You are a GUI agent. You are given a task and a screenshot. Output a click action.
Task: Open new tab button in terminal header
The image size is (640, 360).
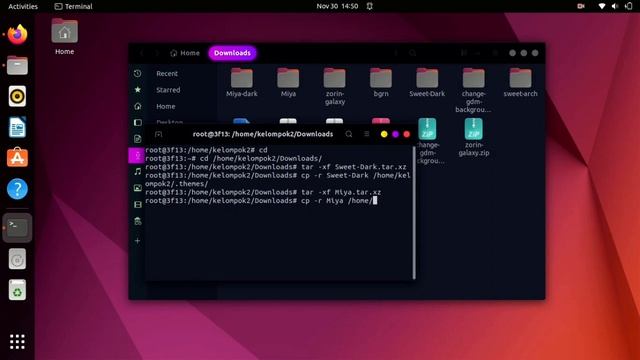pyautogui.click(x=159, y=134)
